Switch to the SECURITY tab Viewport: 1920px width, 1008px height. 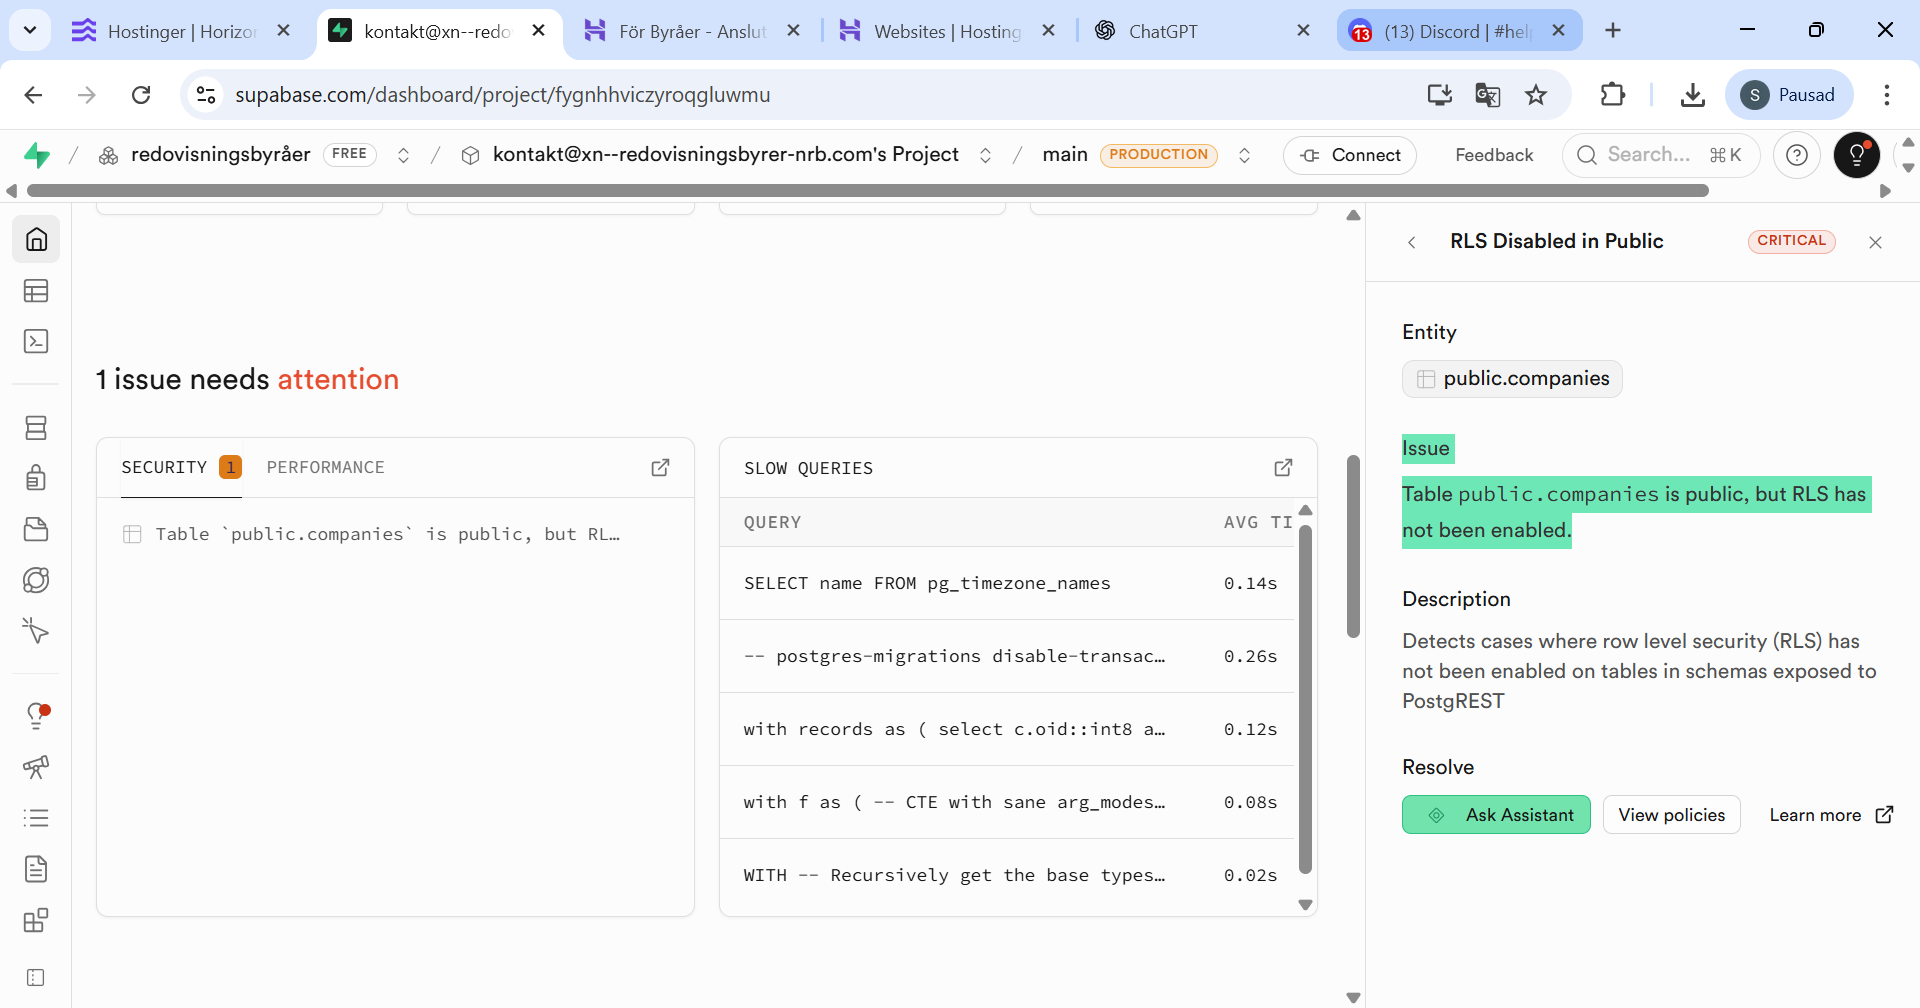tap(181, 467)
